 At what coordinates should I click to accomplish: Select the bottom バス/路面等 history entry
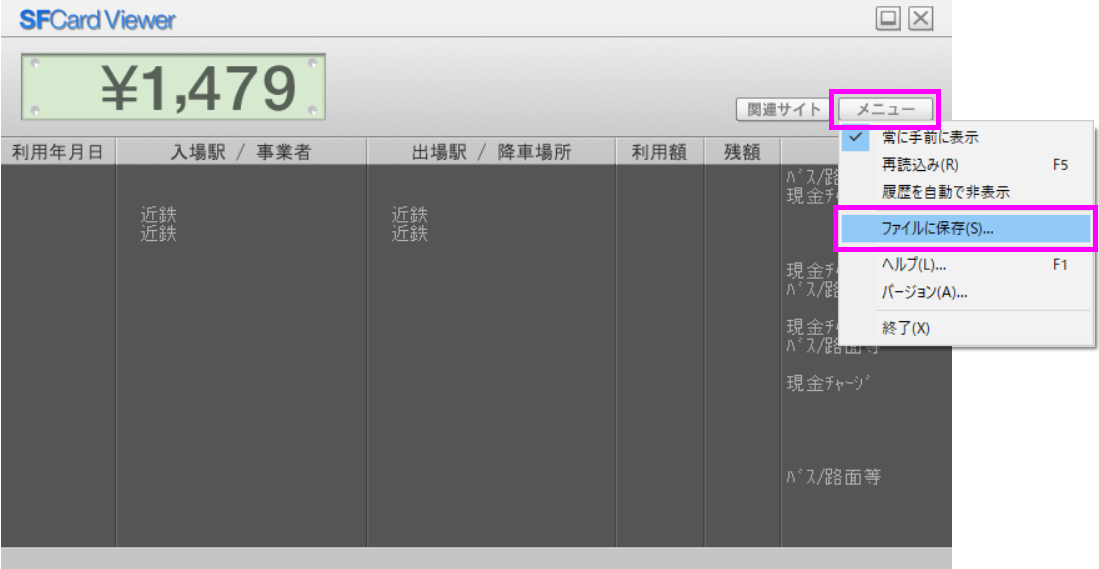point(834,477)
